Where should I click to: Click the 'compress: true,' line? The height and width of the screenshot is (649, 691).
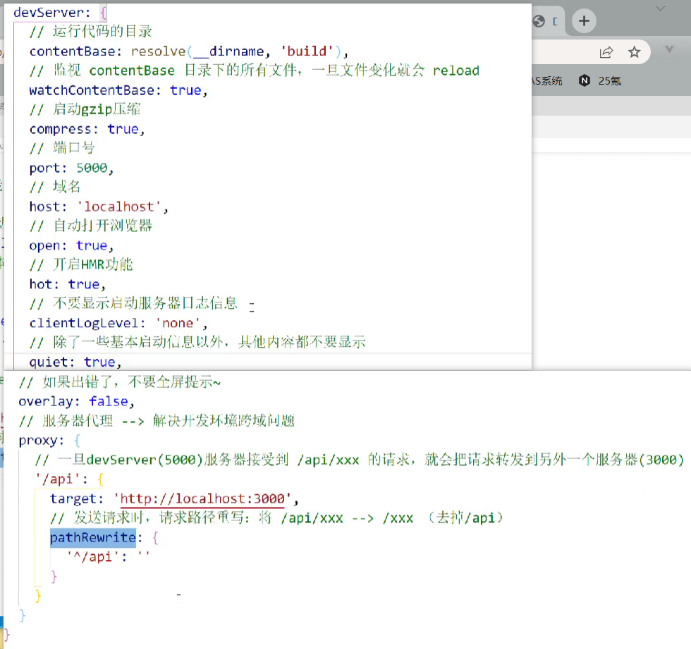coord(87,129)
